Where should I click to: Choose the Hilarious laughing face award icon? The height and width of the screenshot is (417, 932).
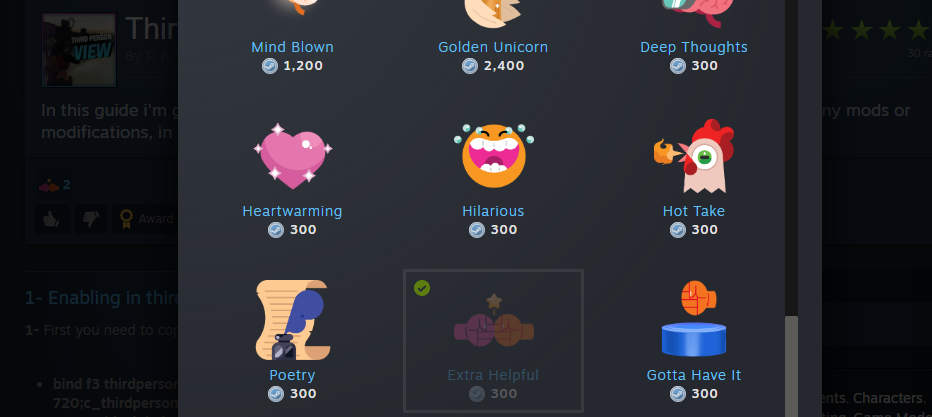click(x=493, y=156)
